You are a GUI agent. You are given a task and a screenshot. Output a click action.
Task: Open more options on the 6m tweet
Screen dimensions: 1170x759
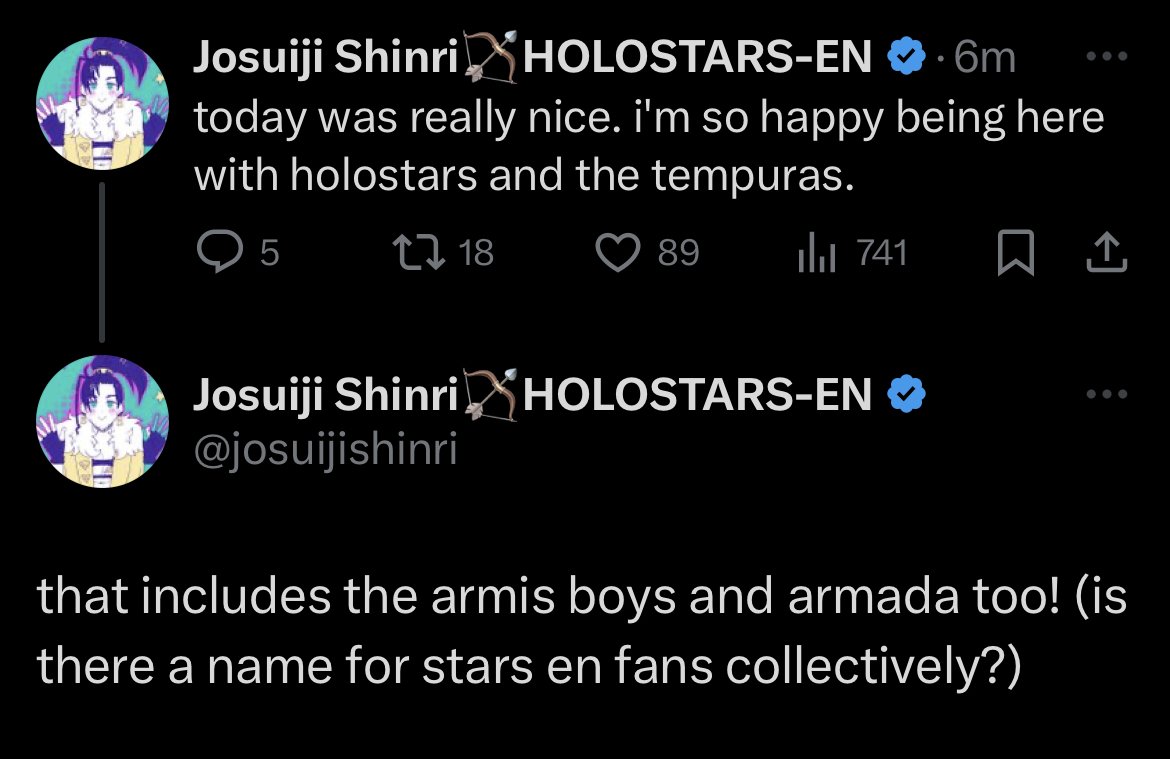click(1107, 56)
